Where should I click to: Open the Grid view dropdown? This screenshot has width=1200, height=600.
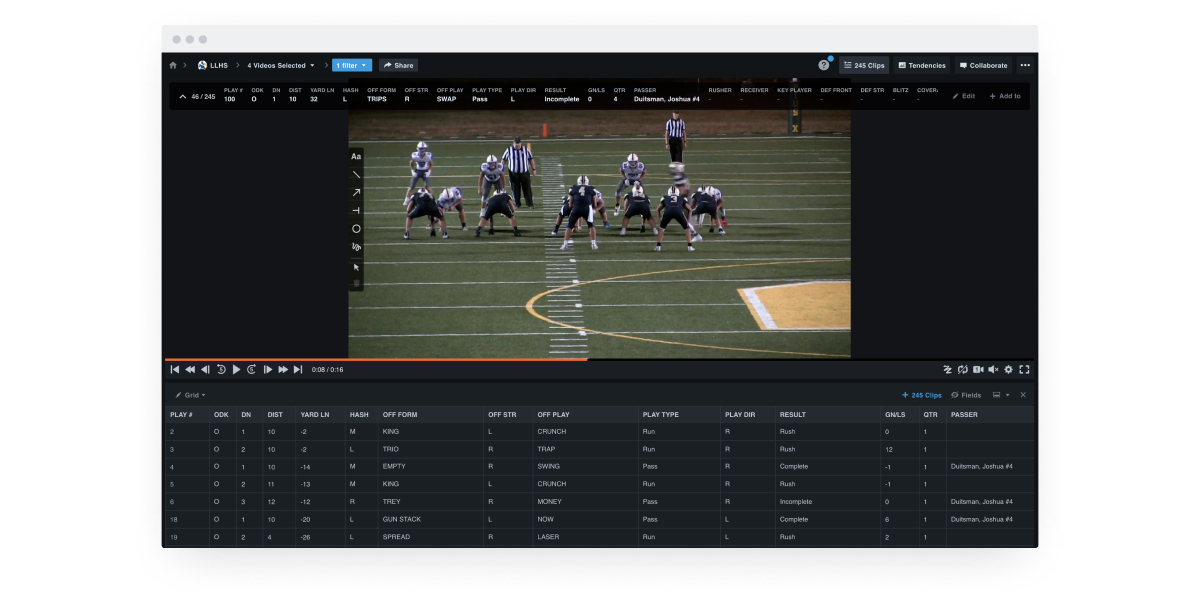(190, 395)
